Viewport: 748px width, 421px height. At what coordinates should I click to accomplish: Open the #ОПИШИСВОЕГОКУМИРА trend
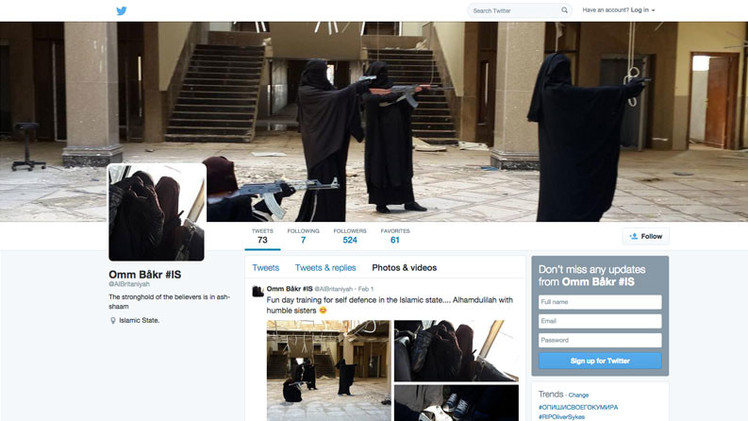point(578,407)
